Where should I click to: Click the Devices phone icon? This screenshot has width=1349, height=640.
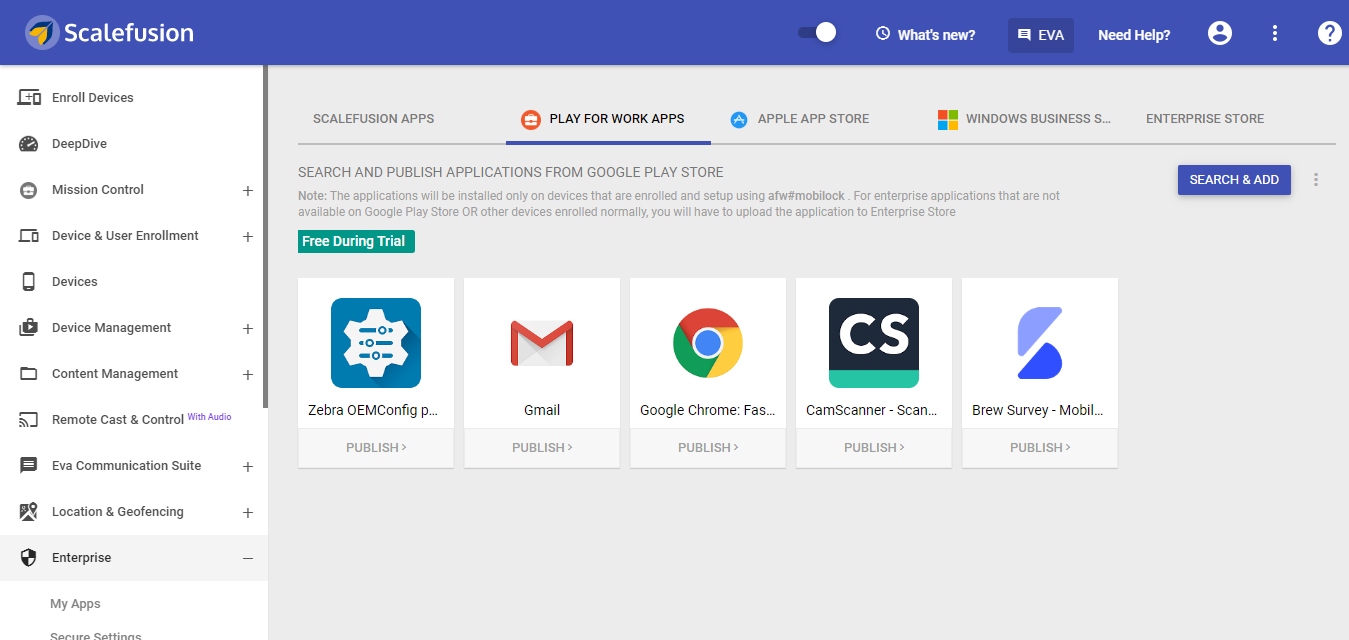[x=29, y=282]
